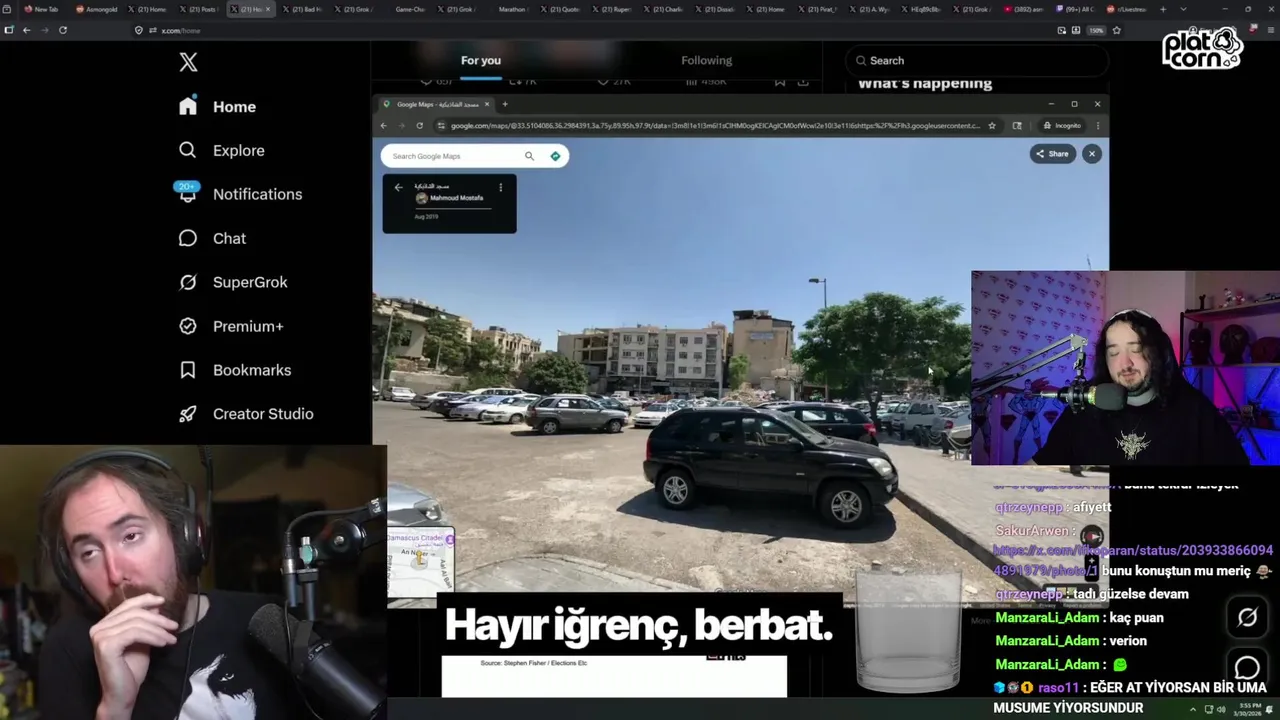Click the Grok icon floating button
Image resolution: width=1280 pixels, height=720 pixels.
tap(1247, 618)
